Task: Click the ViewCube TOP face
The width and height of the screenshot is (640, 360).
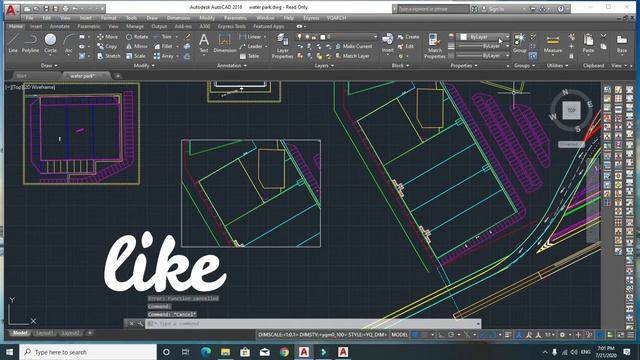Action: (571, 110)
